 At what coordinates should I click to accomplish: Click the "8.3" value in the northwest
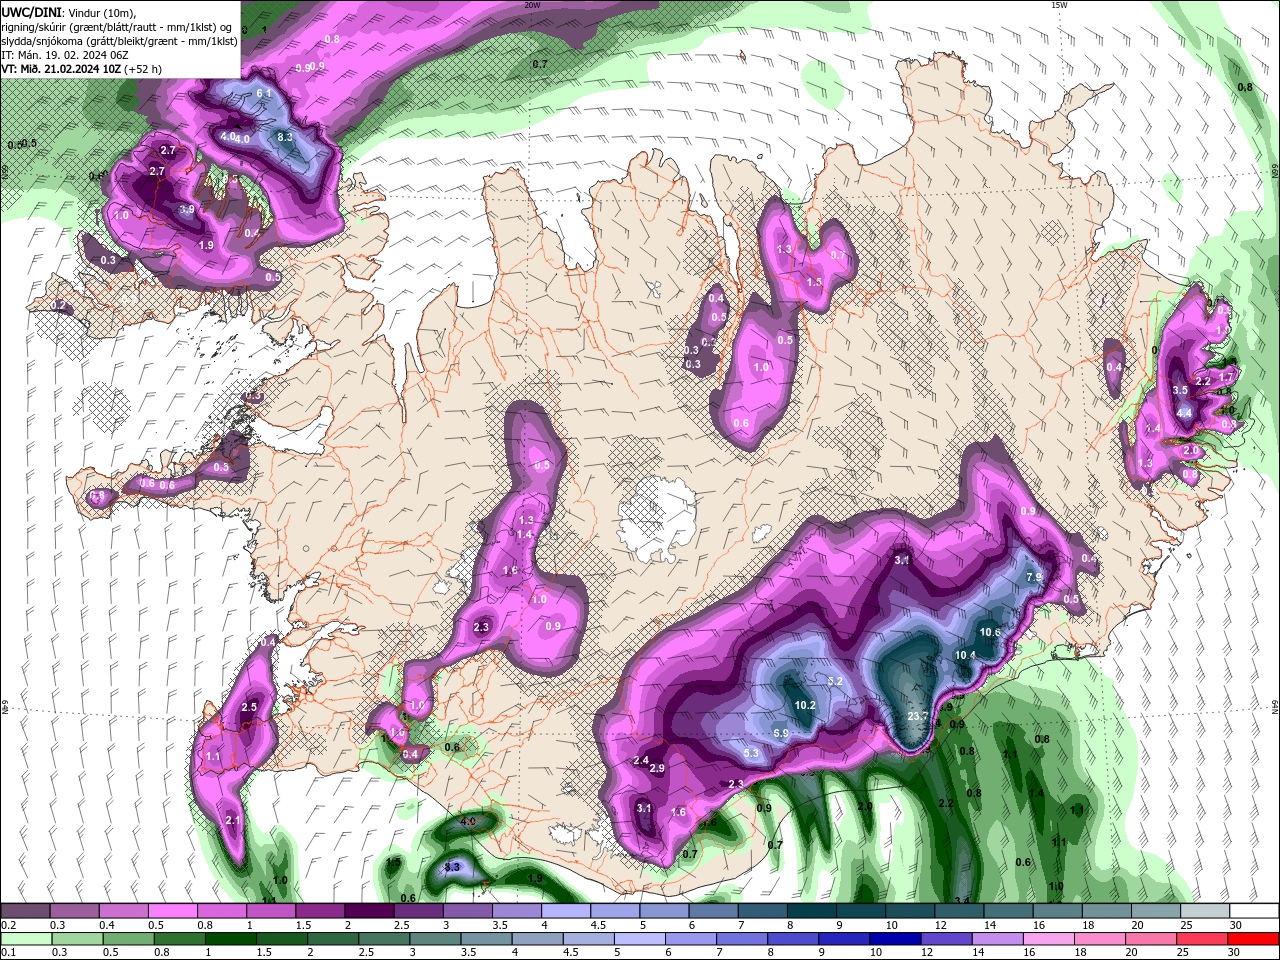pos(284,138)
